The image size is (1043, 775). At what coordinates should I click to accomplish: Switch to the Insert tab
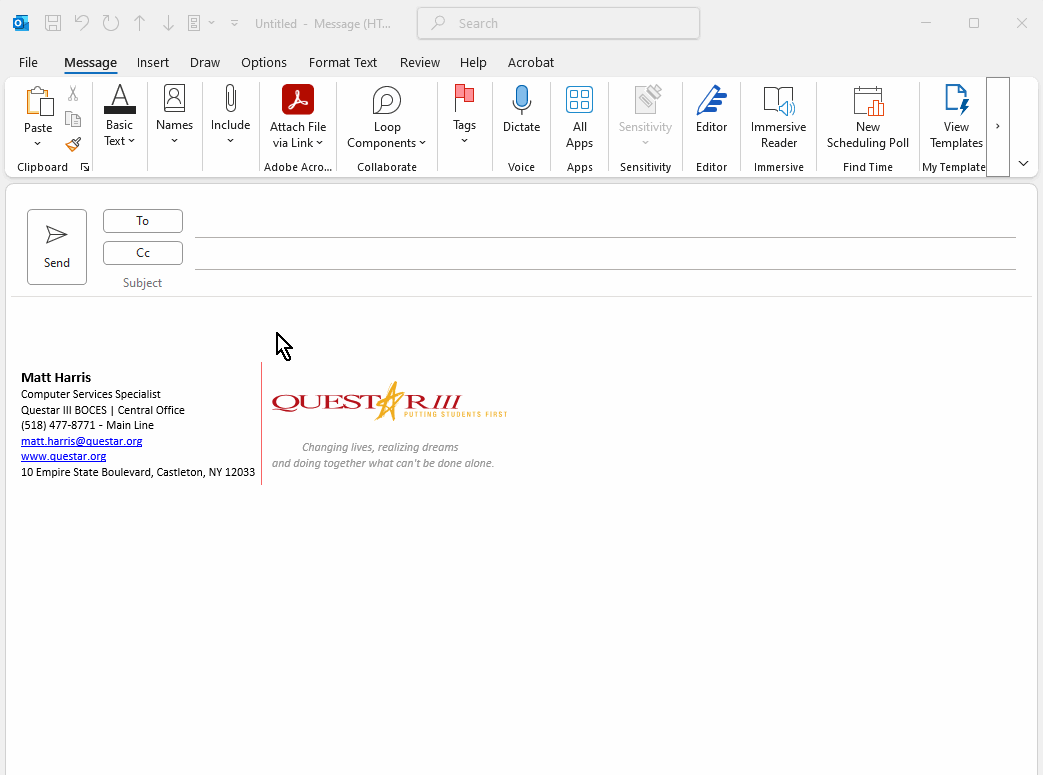coord(153,62)
